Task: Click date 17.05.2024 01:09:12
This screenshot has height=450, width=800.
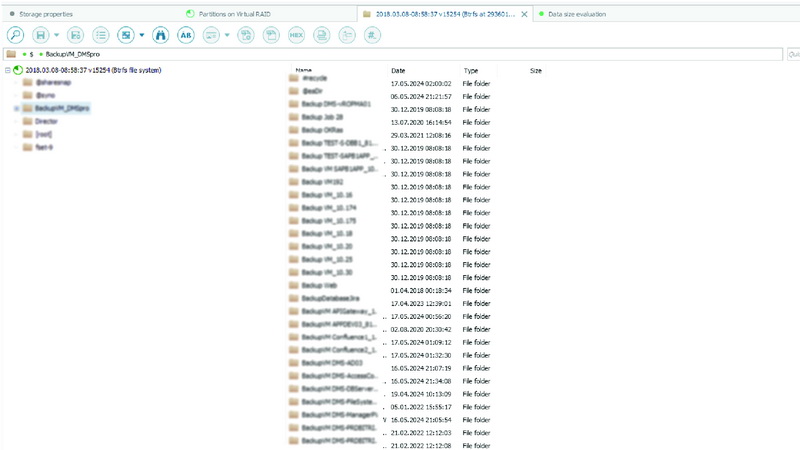Action: (421, 342)
